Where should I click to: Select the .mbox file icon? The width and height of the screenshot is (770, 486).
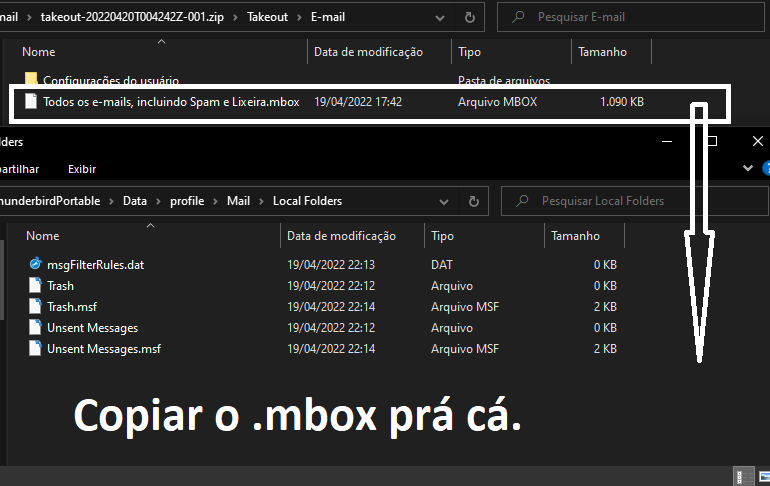pos(31,102)
